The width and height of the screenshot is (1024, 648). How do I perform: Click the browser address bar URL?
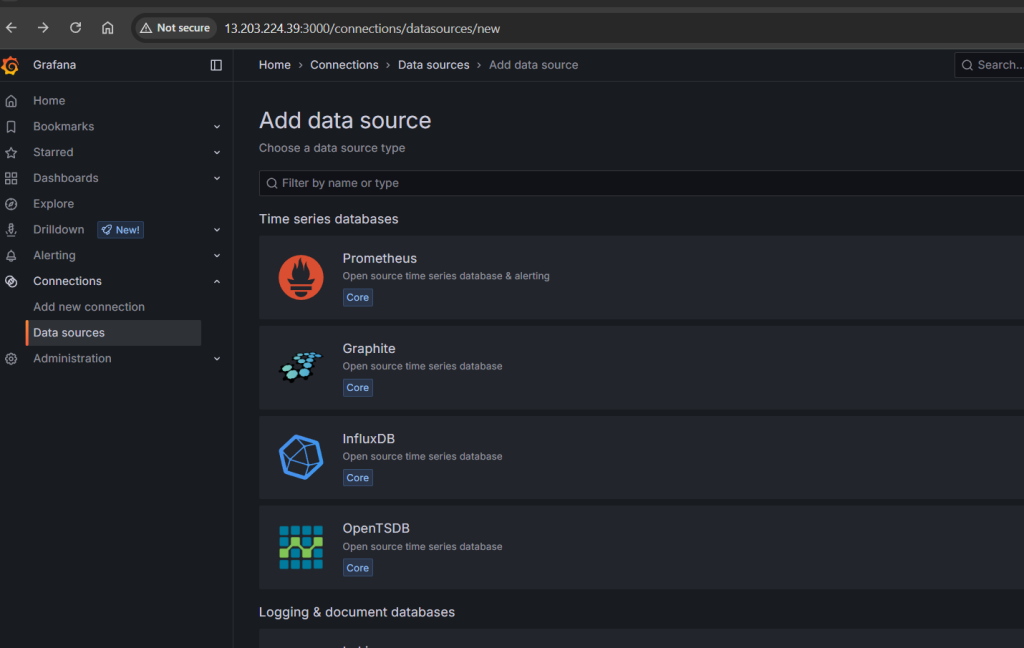[362, 29]
